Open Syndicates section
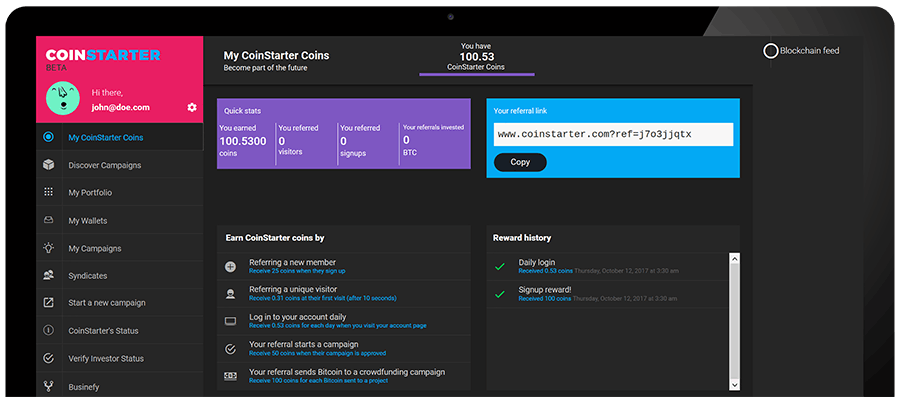 119,275
